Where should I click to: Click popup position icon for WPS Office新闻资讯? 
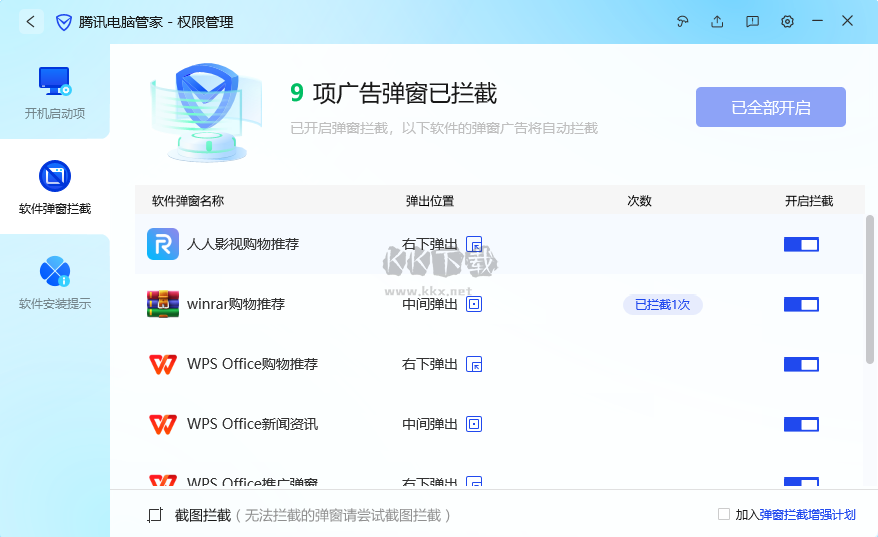coord(474,424)
